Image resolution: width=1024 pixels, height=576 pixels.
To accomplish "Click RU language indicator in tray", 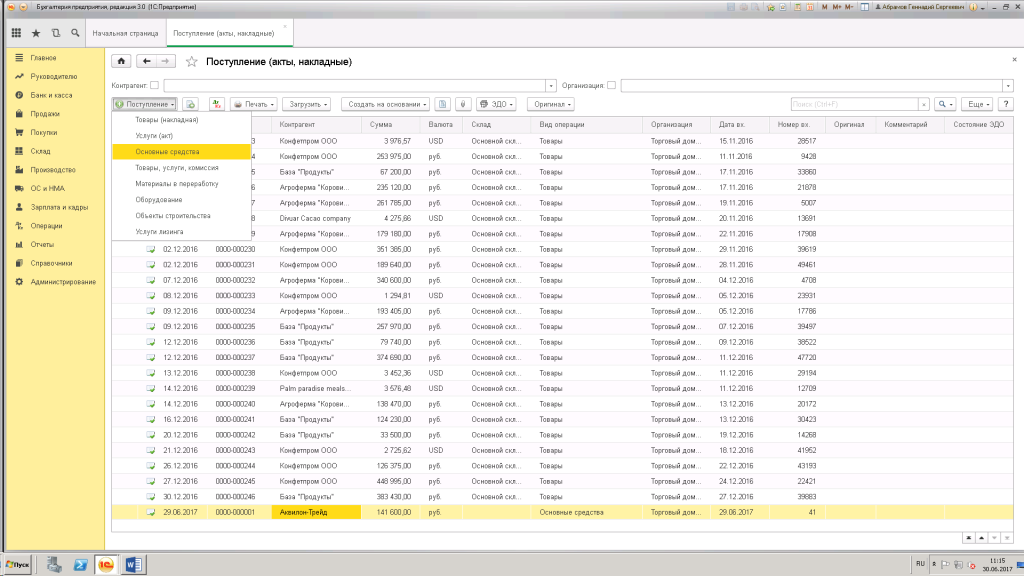I will coord(920,564).
